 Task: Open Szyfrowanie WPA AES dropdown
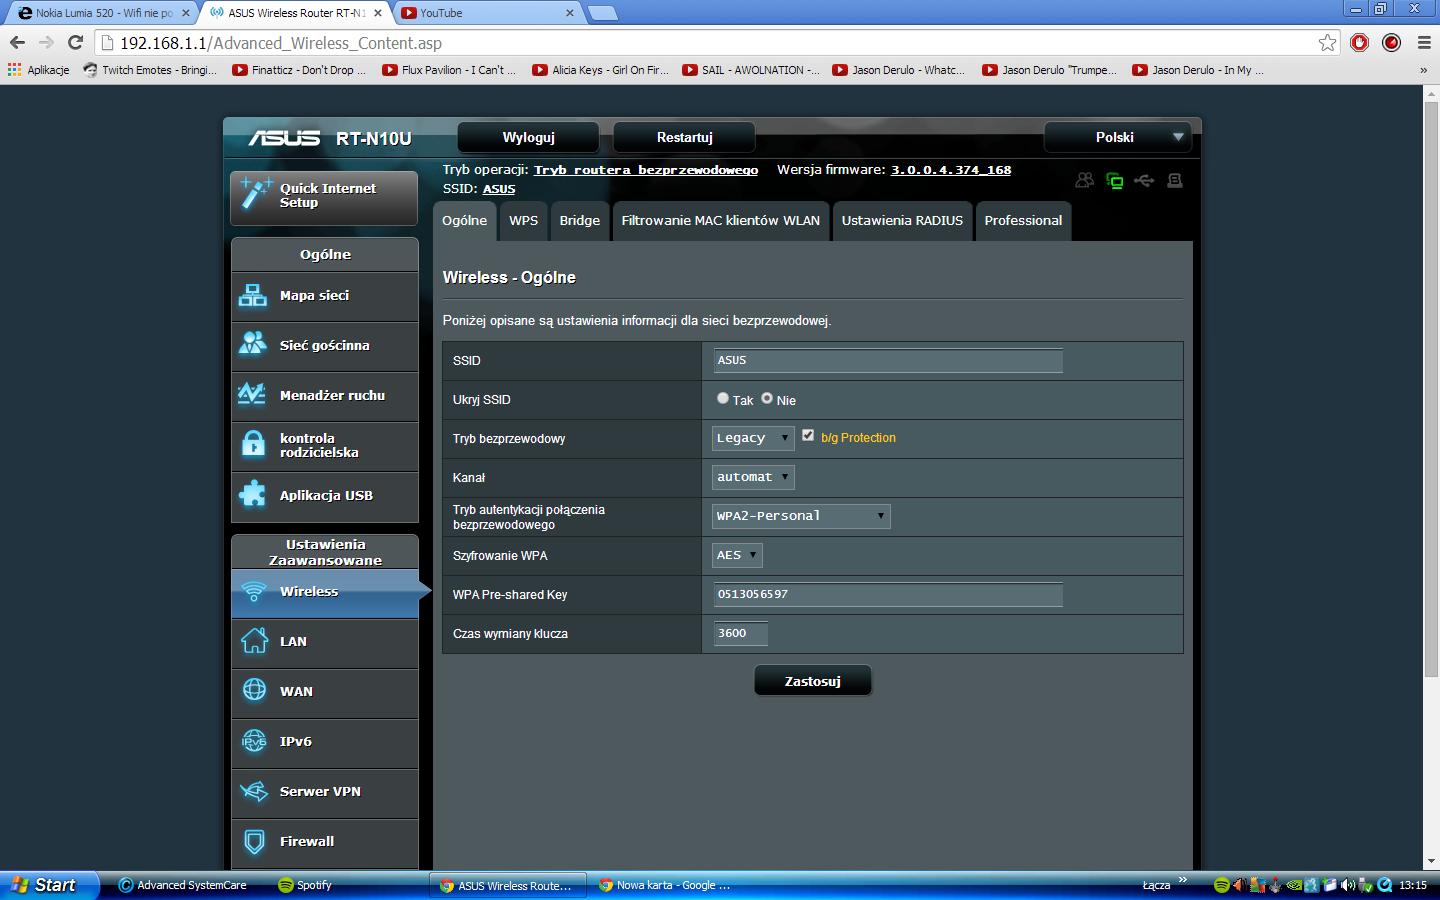click(737, 555)
